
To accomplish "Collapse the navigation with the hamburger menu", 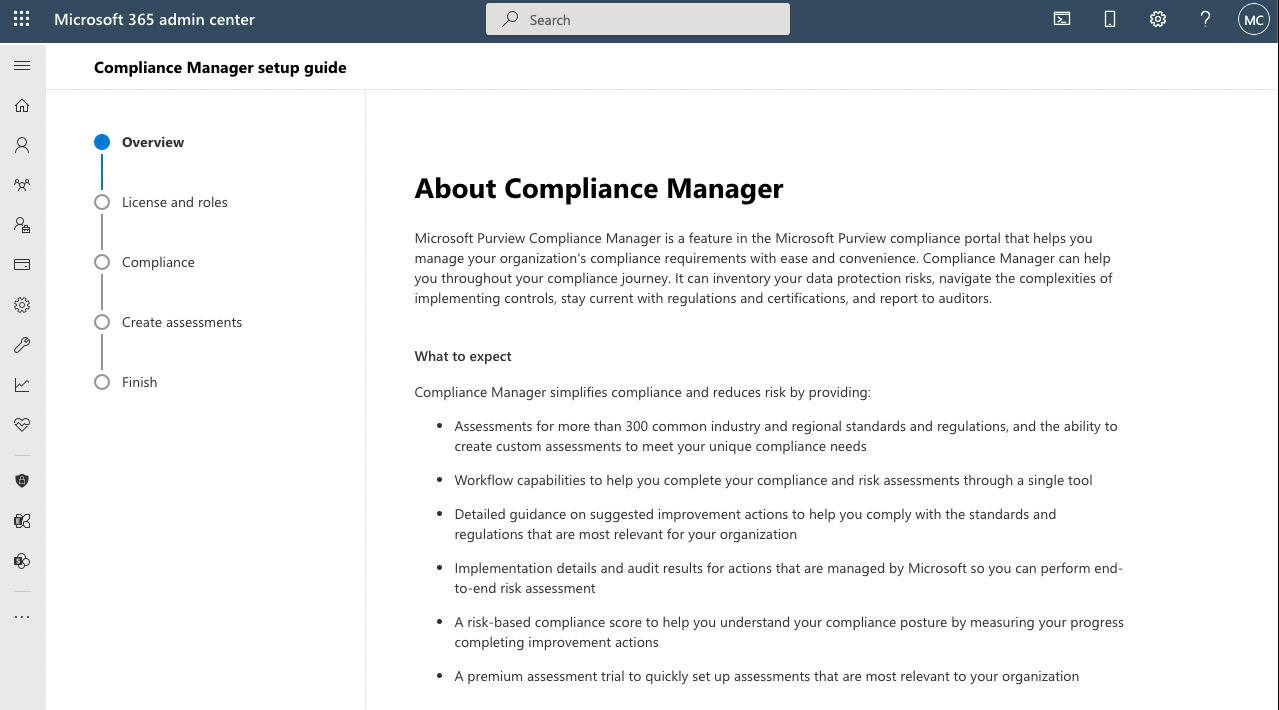I will pos(21,66).
